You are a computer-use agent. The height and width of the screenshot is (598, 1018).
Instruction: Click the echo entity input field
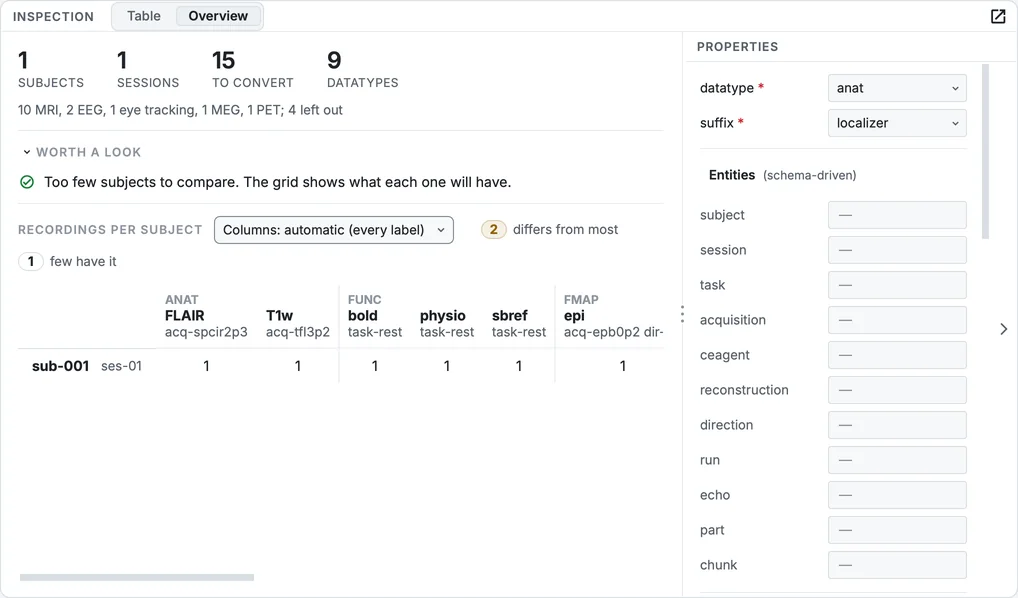pos(897,495)
